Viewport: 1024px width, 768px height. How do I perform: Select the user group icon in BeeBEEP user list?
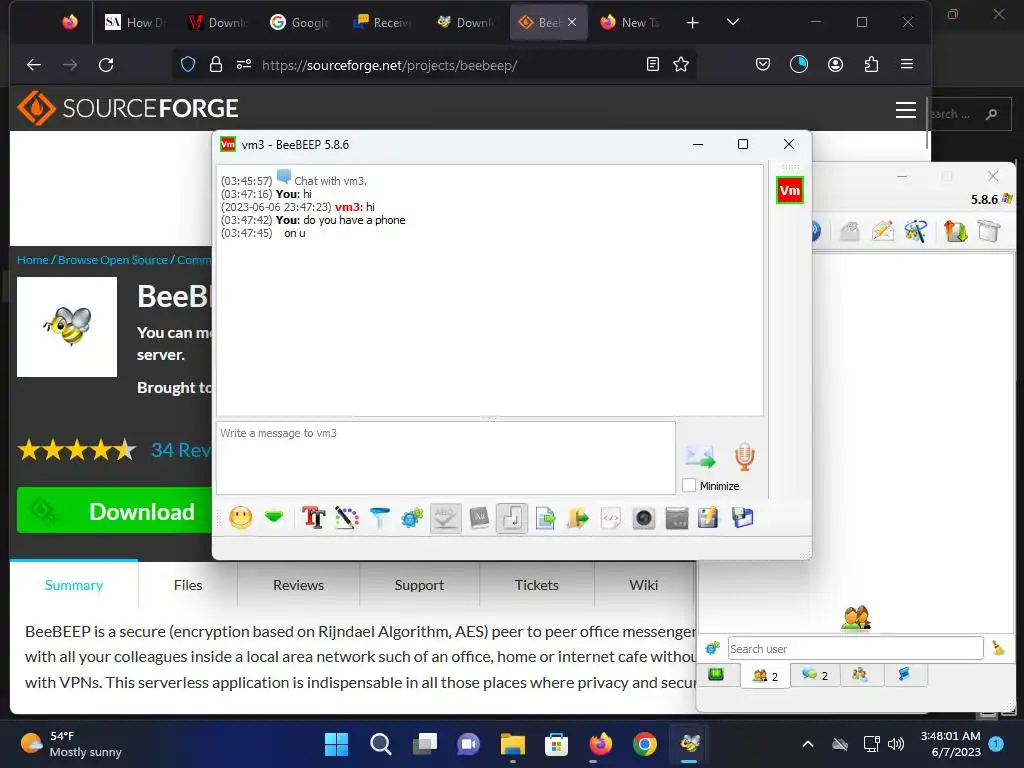pos(856,617)
